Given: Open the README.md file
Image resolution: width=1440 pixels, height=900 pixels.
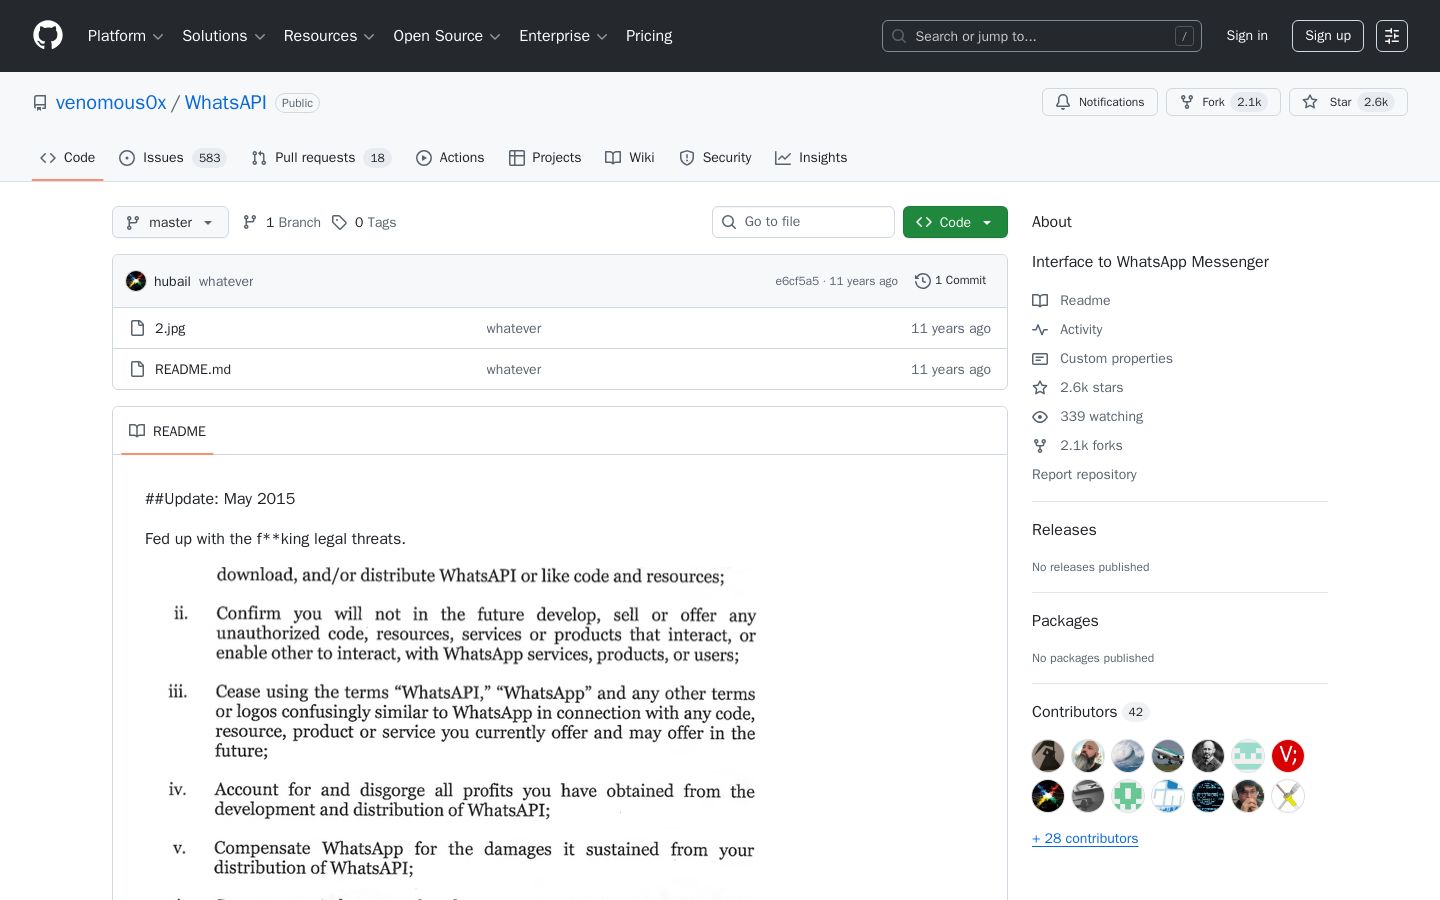Looking at the screenshot, I should coord(193,369).
